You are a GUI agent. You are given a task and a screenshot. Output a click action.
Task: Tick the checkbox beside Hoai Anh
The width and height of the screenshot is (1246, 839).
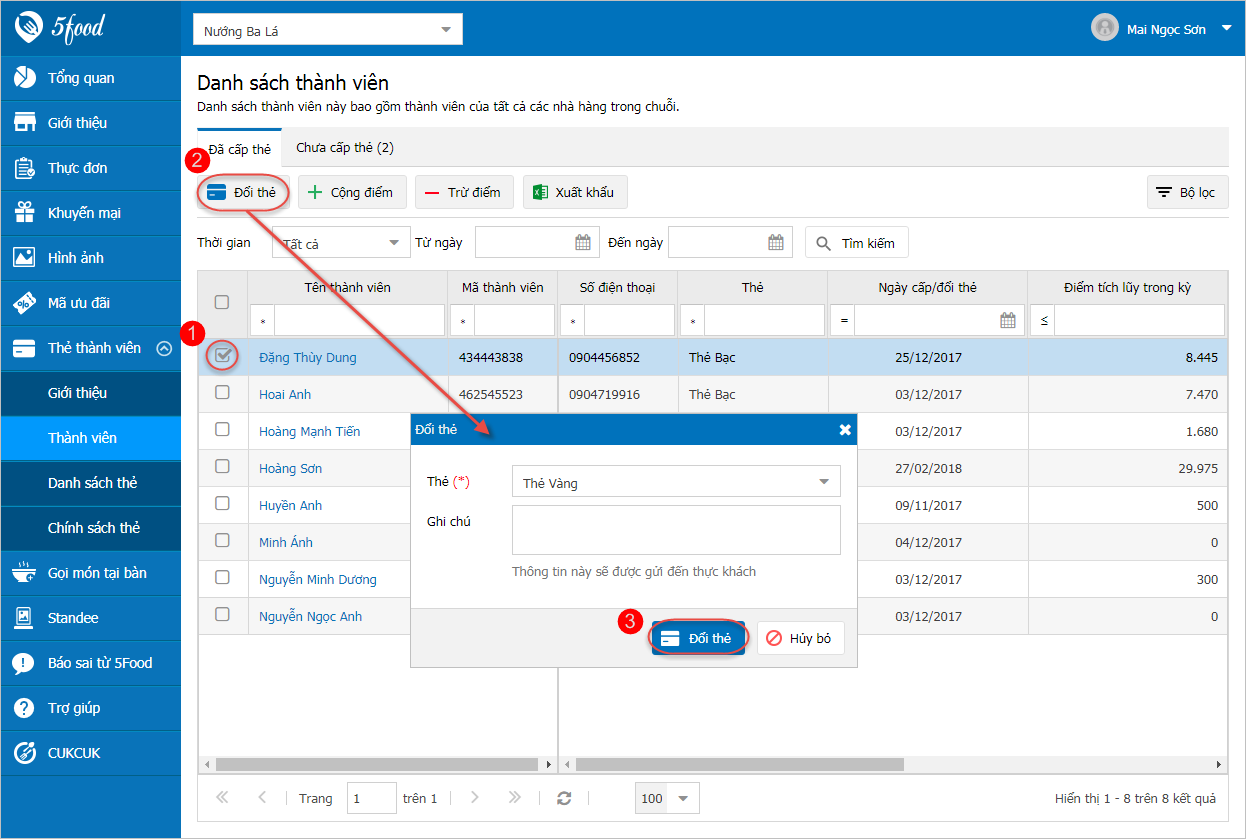(222, 393)
